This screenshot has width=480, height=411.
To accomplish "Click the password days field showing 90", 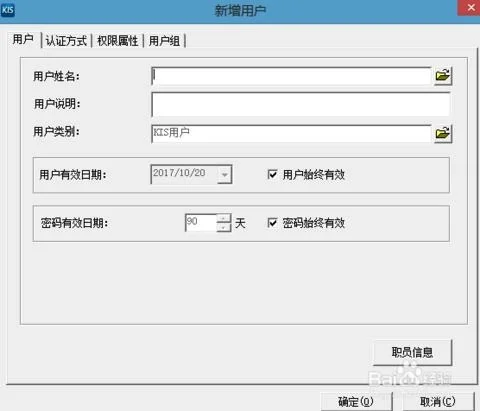I will 201,223.
